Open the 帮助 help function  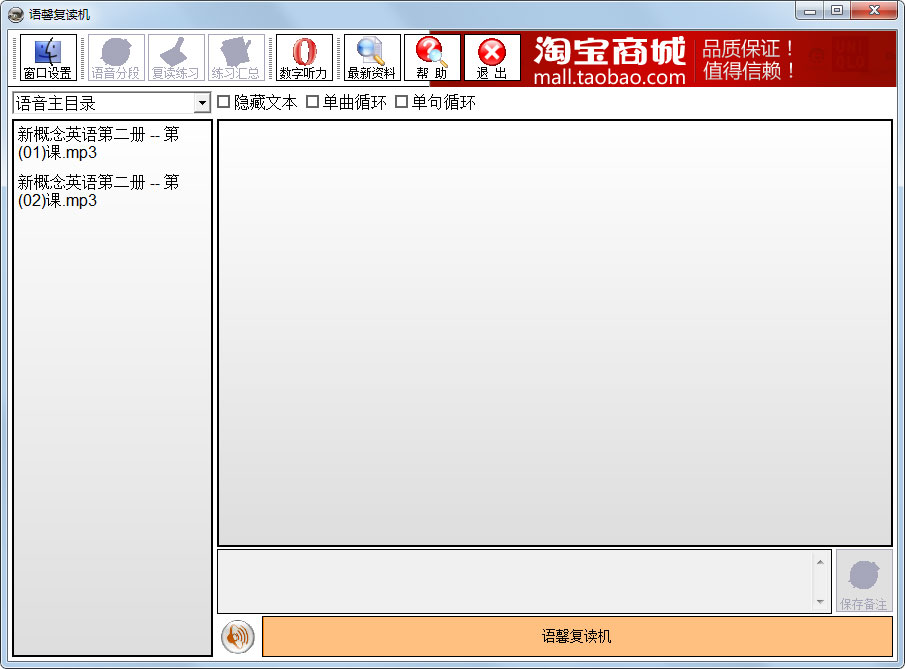(x=432, y=57)
